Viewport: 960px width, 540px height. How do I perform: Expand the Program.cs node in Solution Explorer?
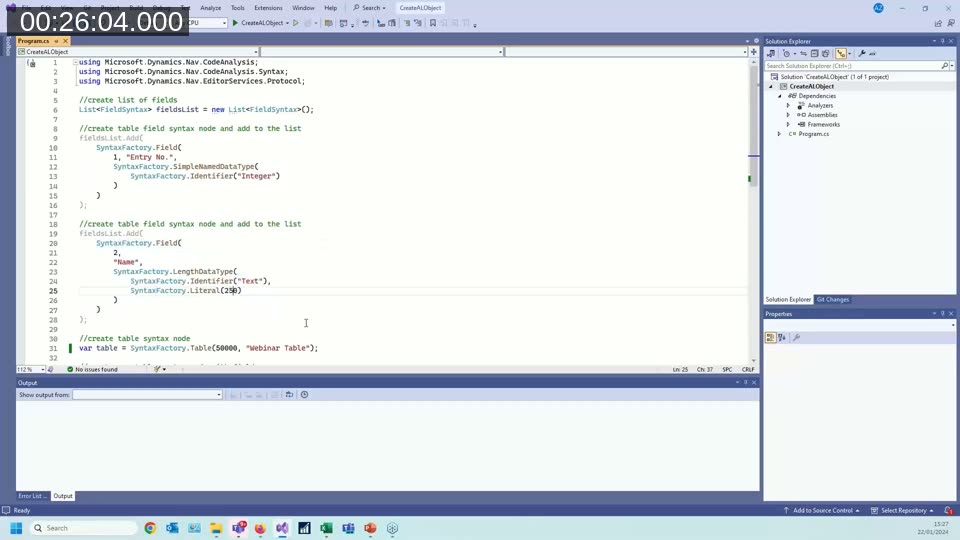tap(779, 134)
